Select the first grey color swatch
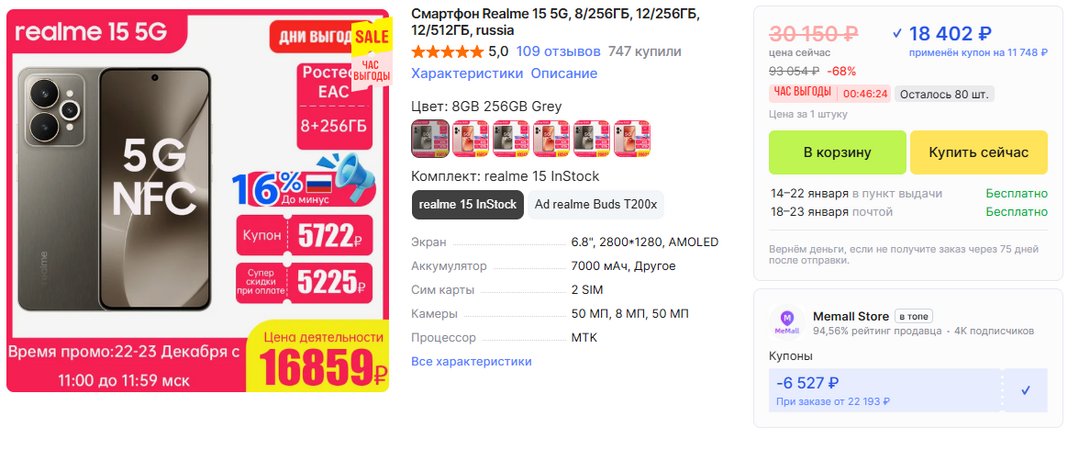Screen dimensions: 1090x450 430,138
